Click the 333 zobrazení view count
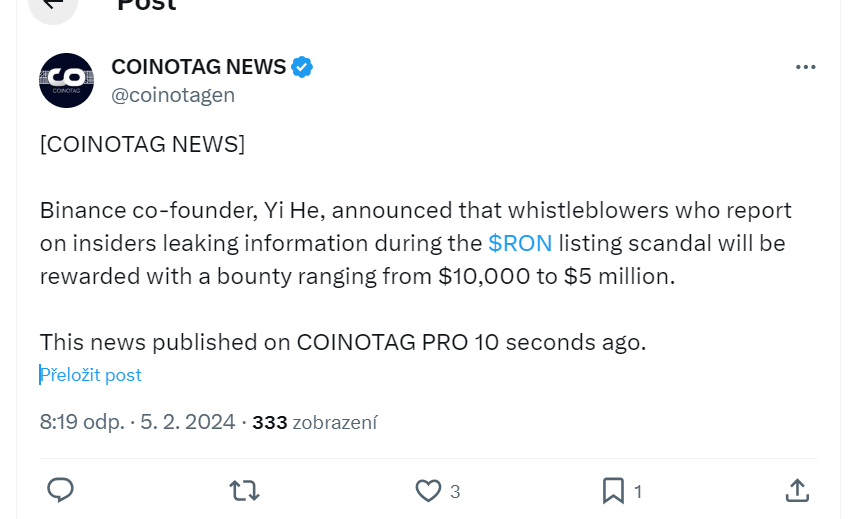Image resolution: width=848 pixels, height=519 pixels. pos(314,423)
